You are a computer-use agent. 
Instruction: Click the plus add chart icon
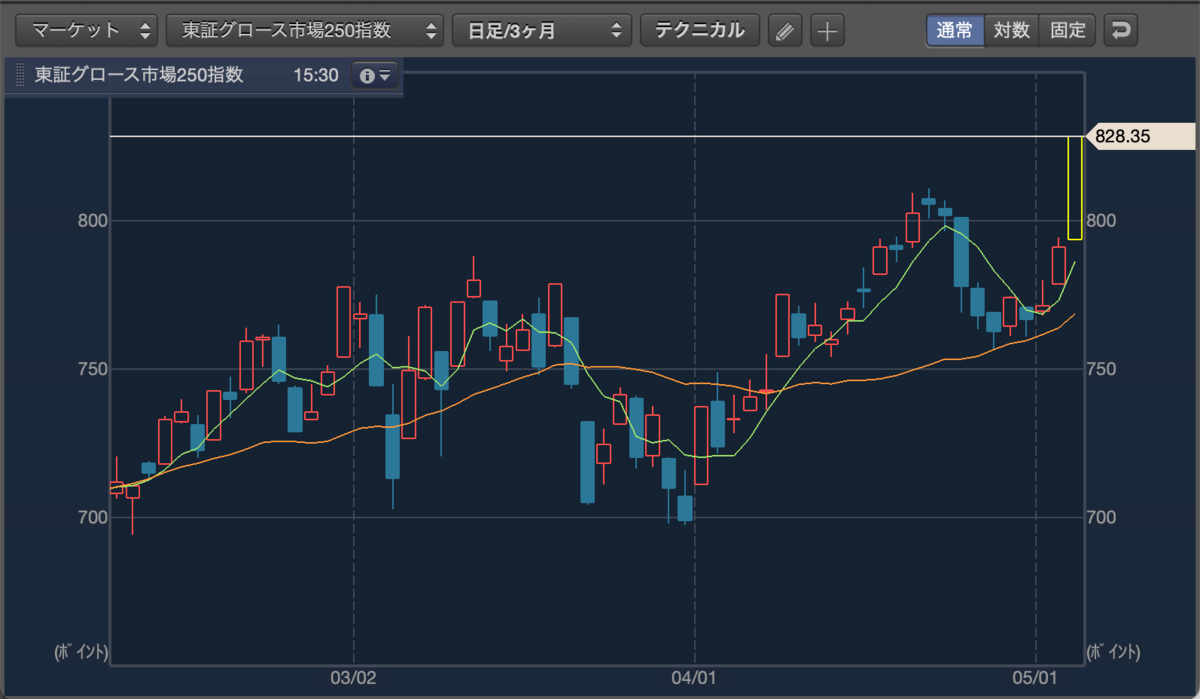point(826,30)
